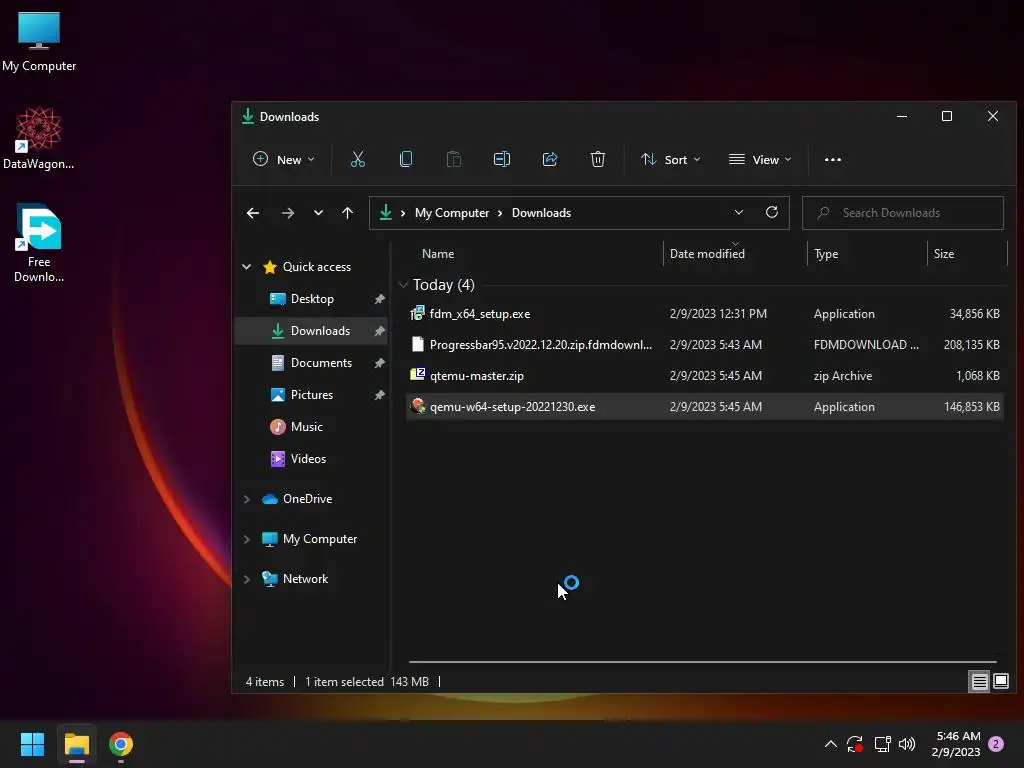
Task: Sort by the Type column header
Action: [x=826, y=254]
